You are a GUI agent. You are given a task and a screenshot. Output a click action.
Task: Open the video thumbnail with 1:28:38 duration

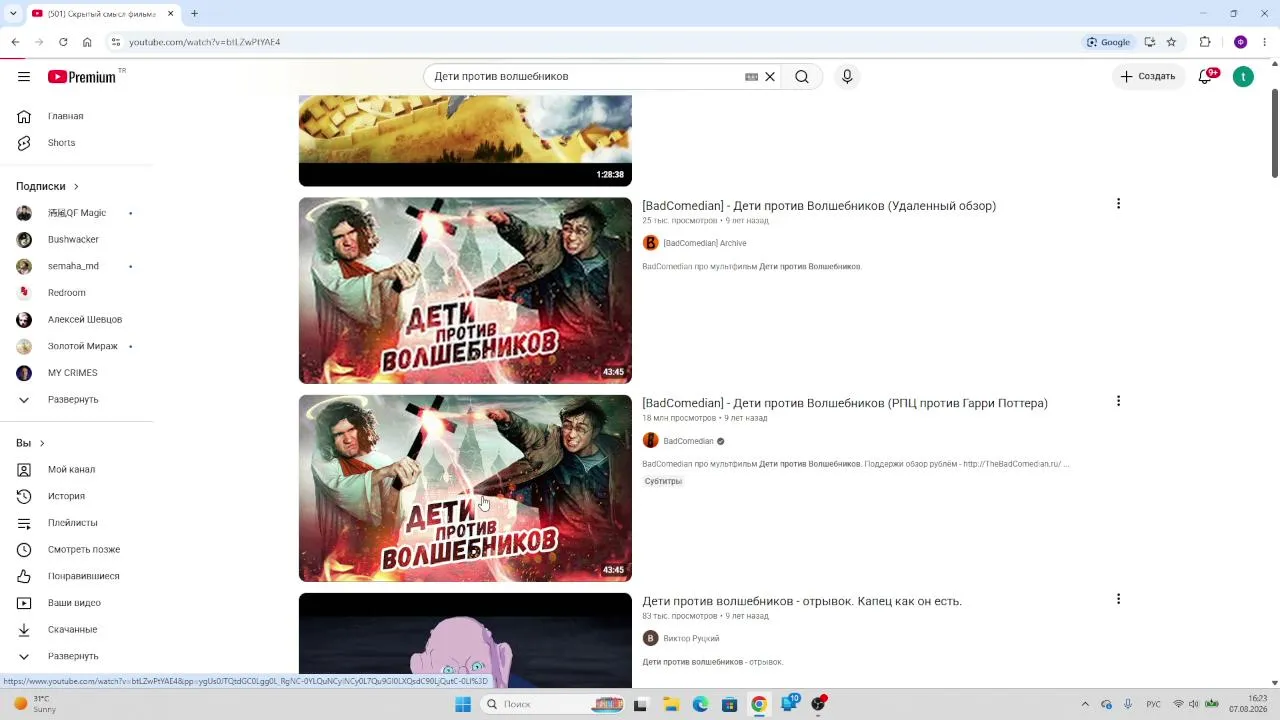coord(465,141)
